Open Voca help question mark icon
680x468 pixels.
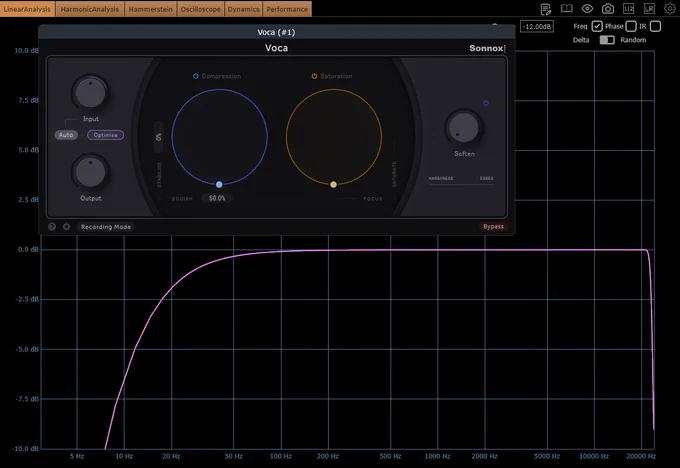coord(52,226)
